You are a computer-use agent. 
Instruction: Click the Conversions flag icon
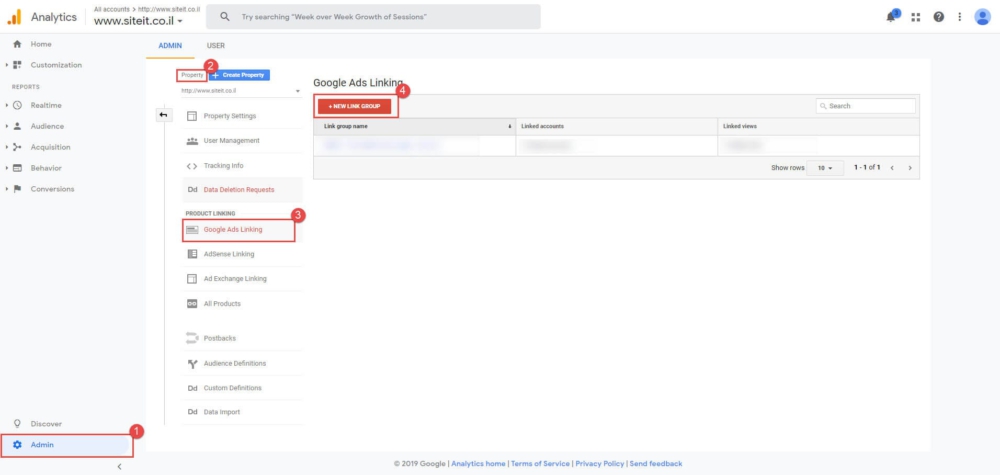(17, 189)
